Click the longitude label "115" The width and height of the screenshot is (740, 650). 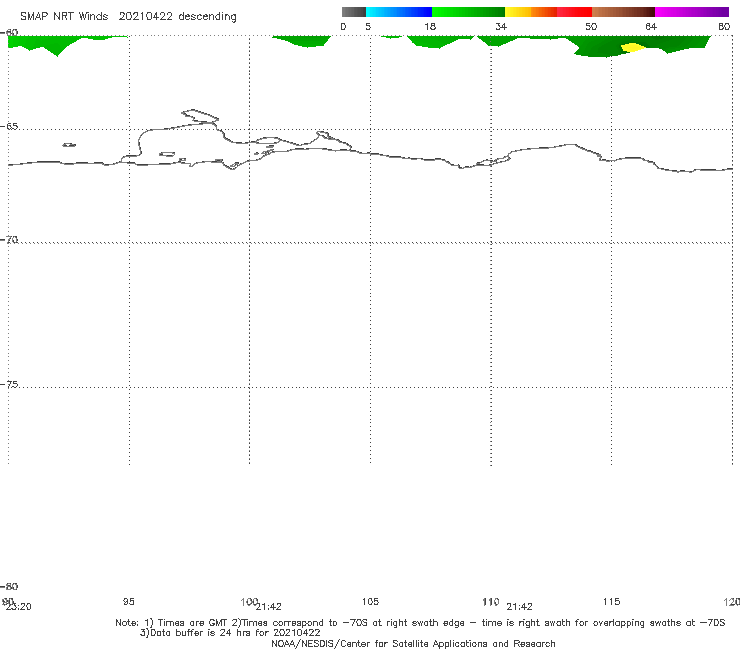[611, 601]
